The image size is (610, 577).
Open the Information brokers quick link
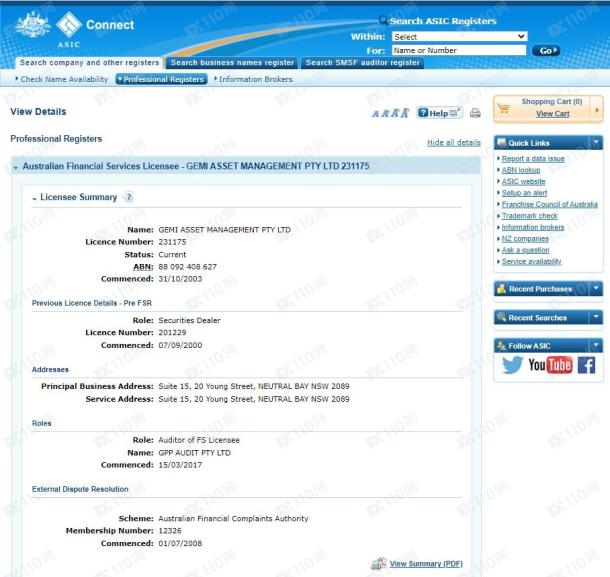(533, 227)
